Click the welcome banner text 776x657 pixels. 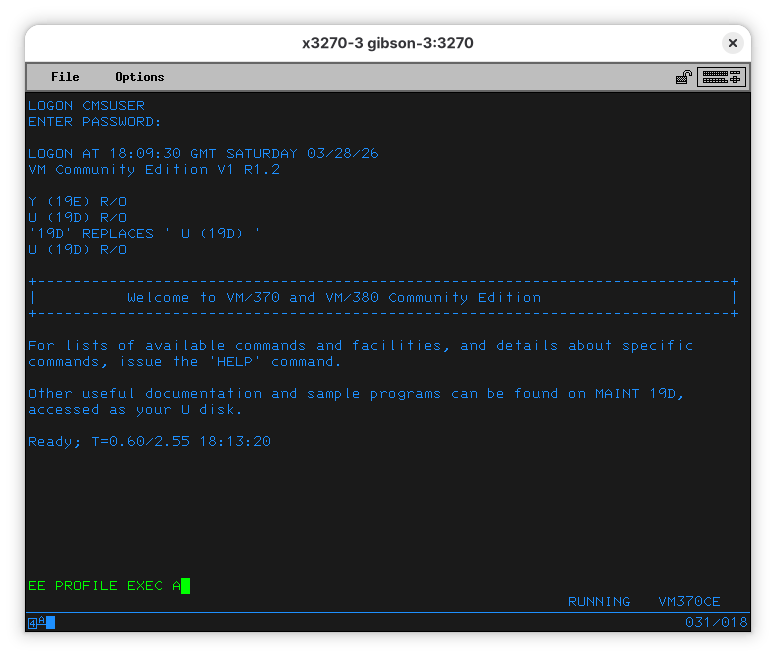point(334,298)
